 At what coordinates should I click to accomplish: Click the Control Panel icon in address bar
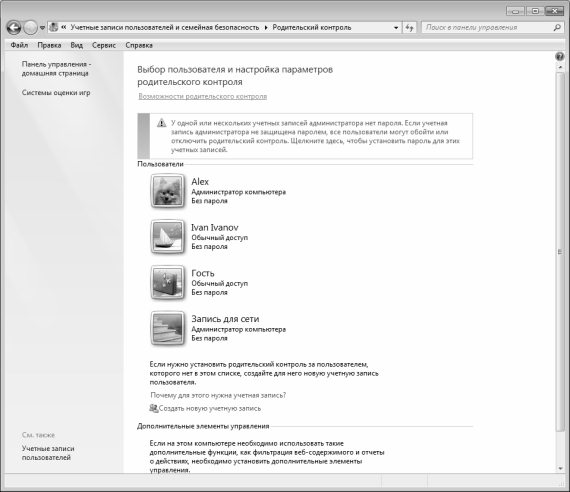(x=54, y=27)
